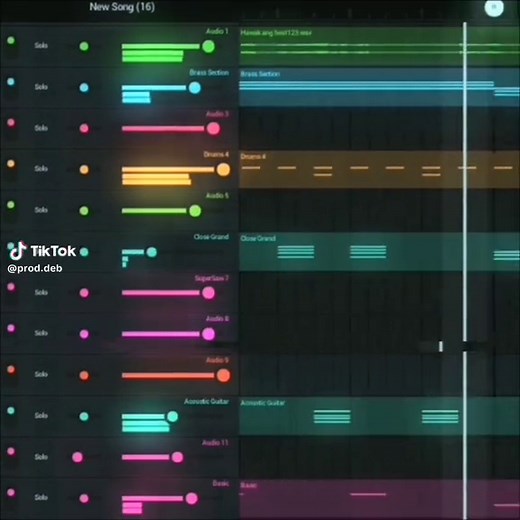Click the Audio 3 pan knob

click(x=84, y=128)
